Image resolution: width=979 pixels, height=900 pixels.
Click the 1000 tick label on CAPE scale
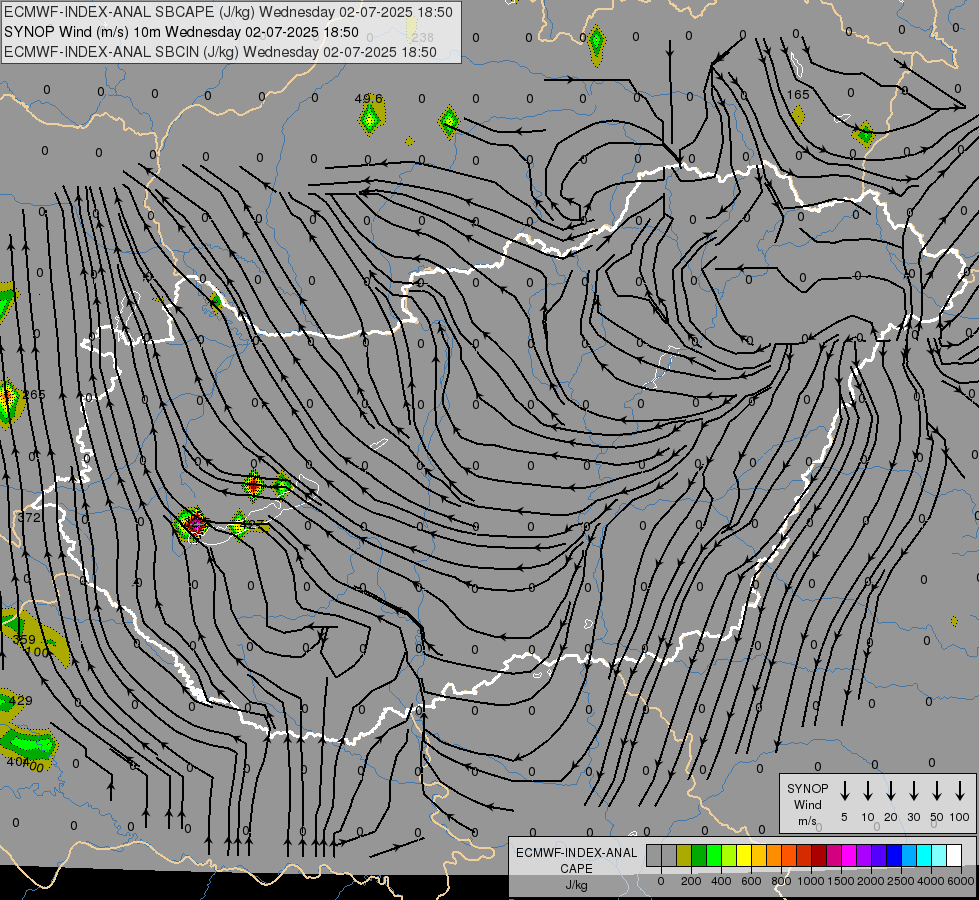click(810, 881)
